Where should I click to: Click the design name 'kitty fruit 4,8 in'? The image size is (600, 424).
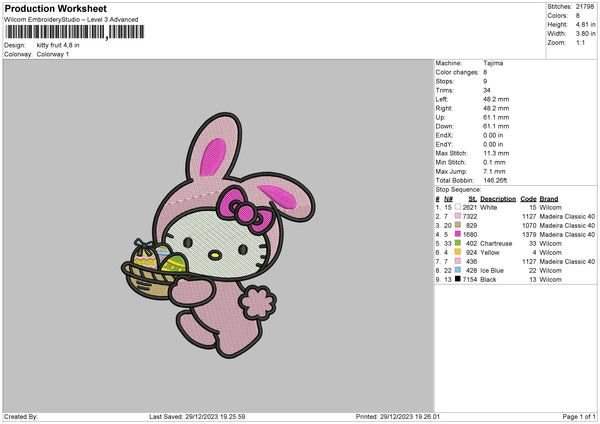[x=58, y=45]
